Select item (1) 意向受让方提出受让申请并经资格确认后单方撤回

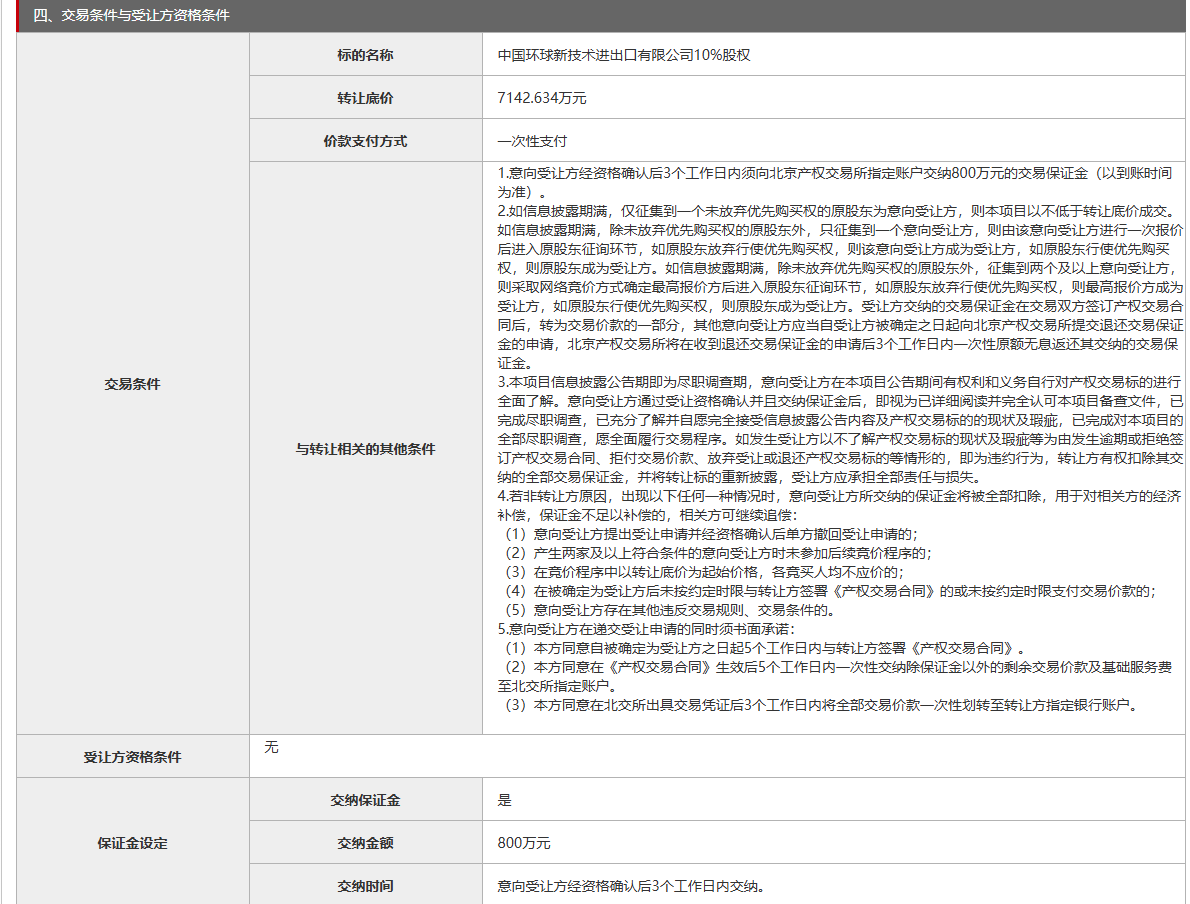tap(710, 534)
